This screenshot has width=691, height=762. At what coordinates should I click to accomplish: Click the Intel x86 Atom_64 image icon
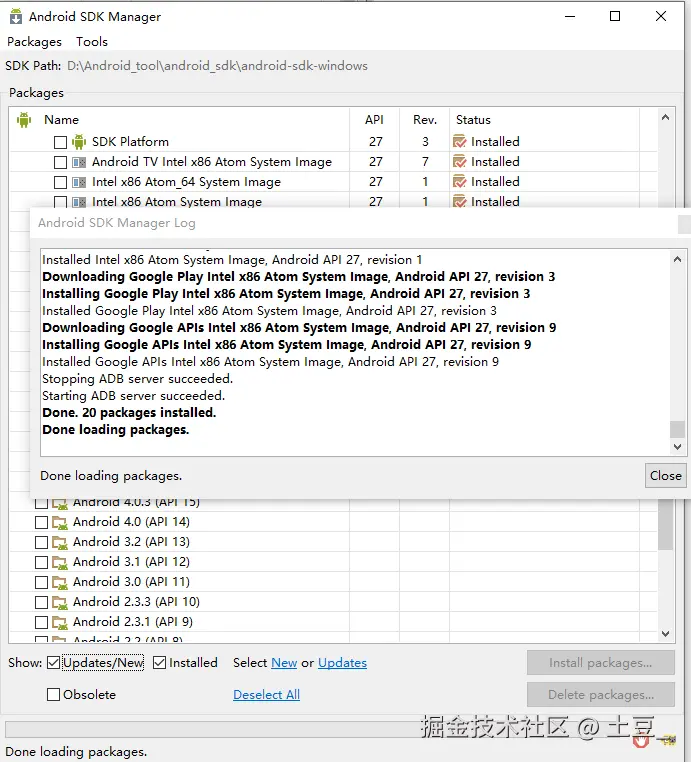click(x=79, y=182)
